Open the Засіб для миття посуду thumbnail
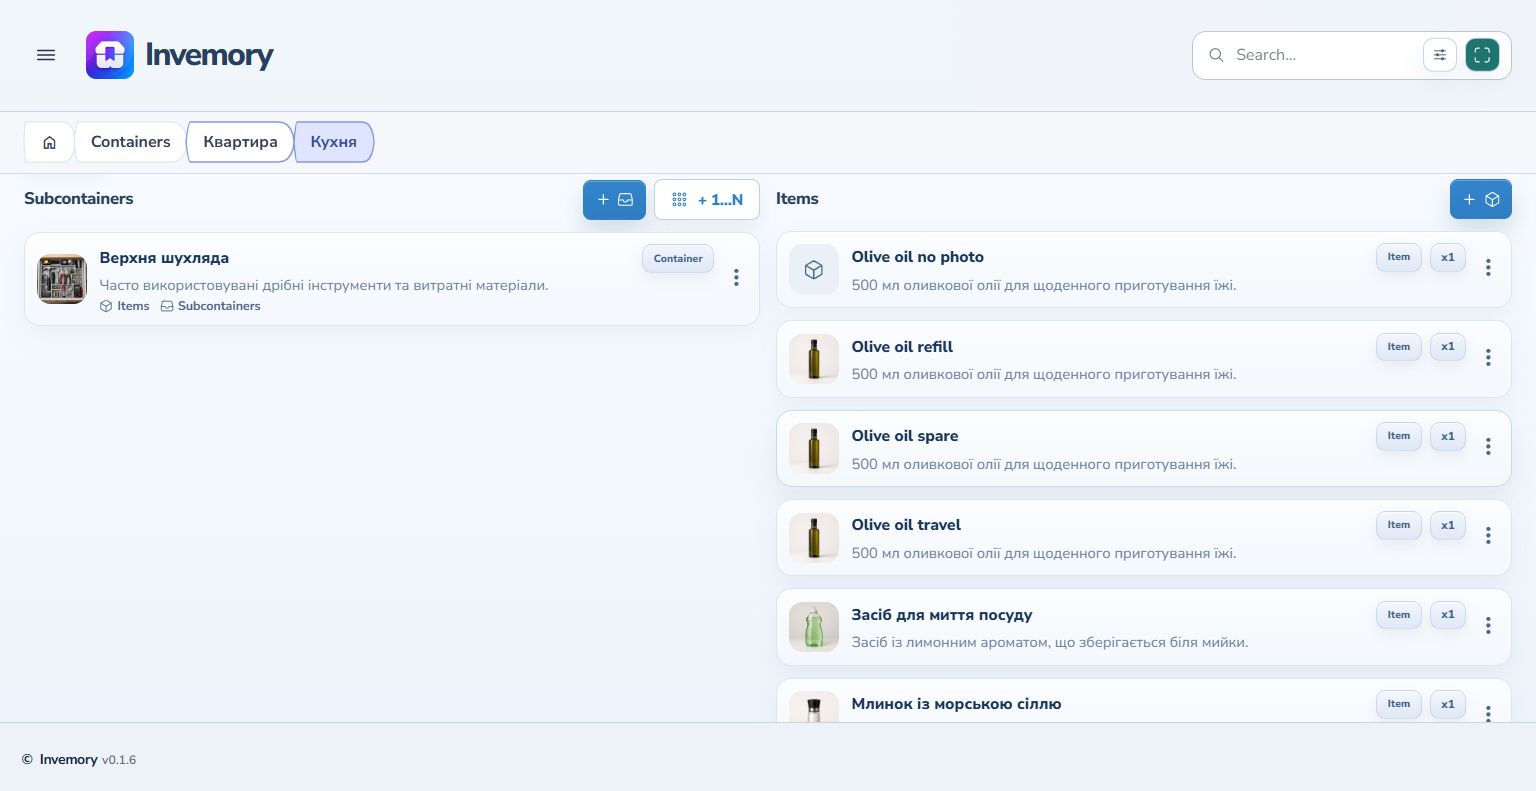The height and width of the screenshot is (791, 1536). click(814, 627)
